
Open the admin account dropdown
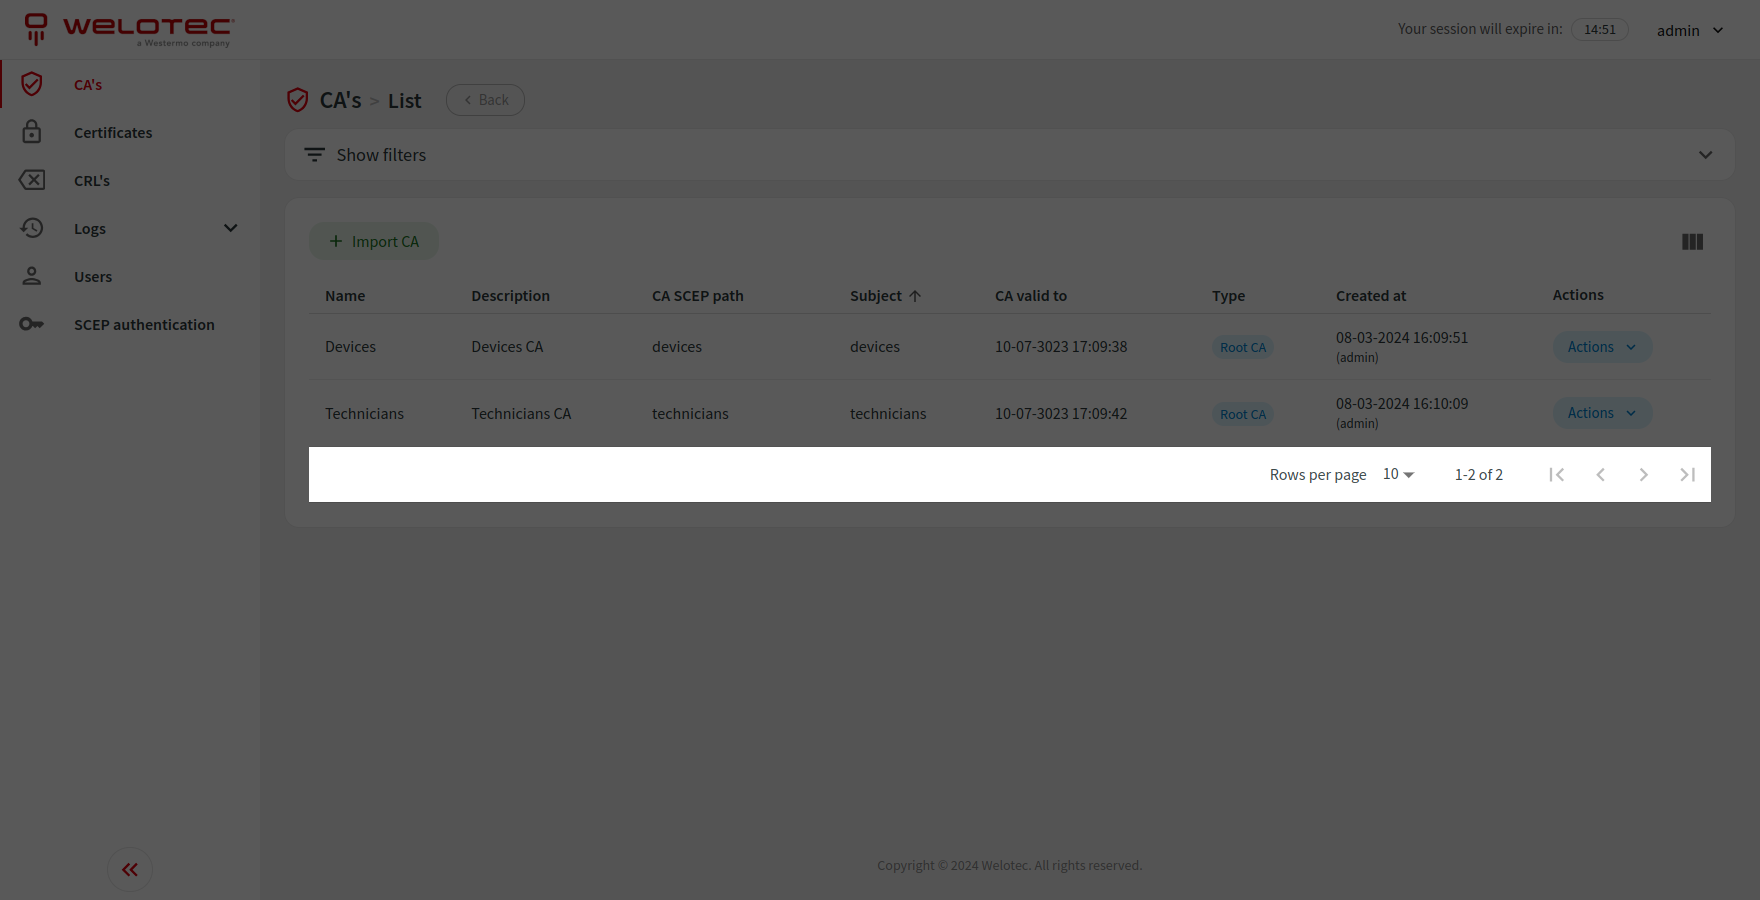click(1690, 30)
